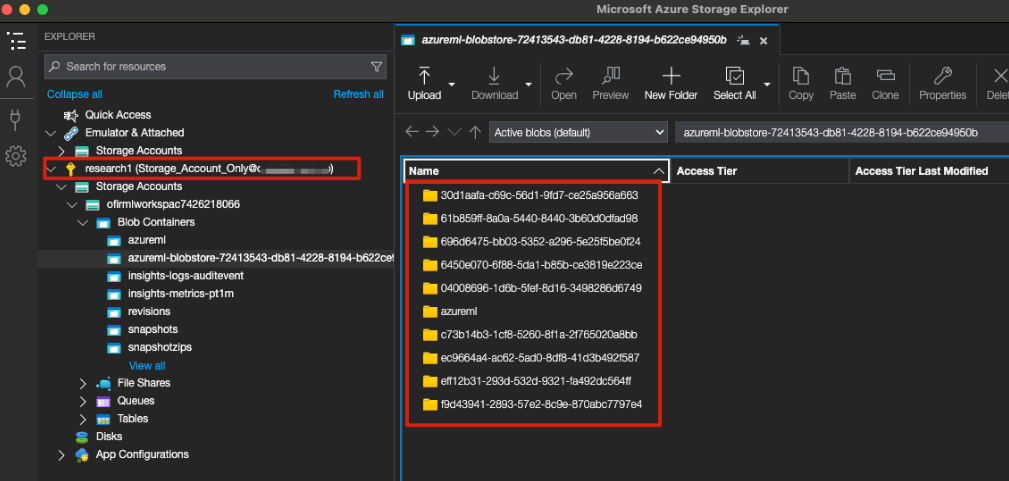Image resolution: width=1009 pixels, height=481 pixels.
Task: Sort by the Name column header
Action: 537,171
